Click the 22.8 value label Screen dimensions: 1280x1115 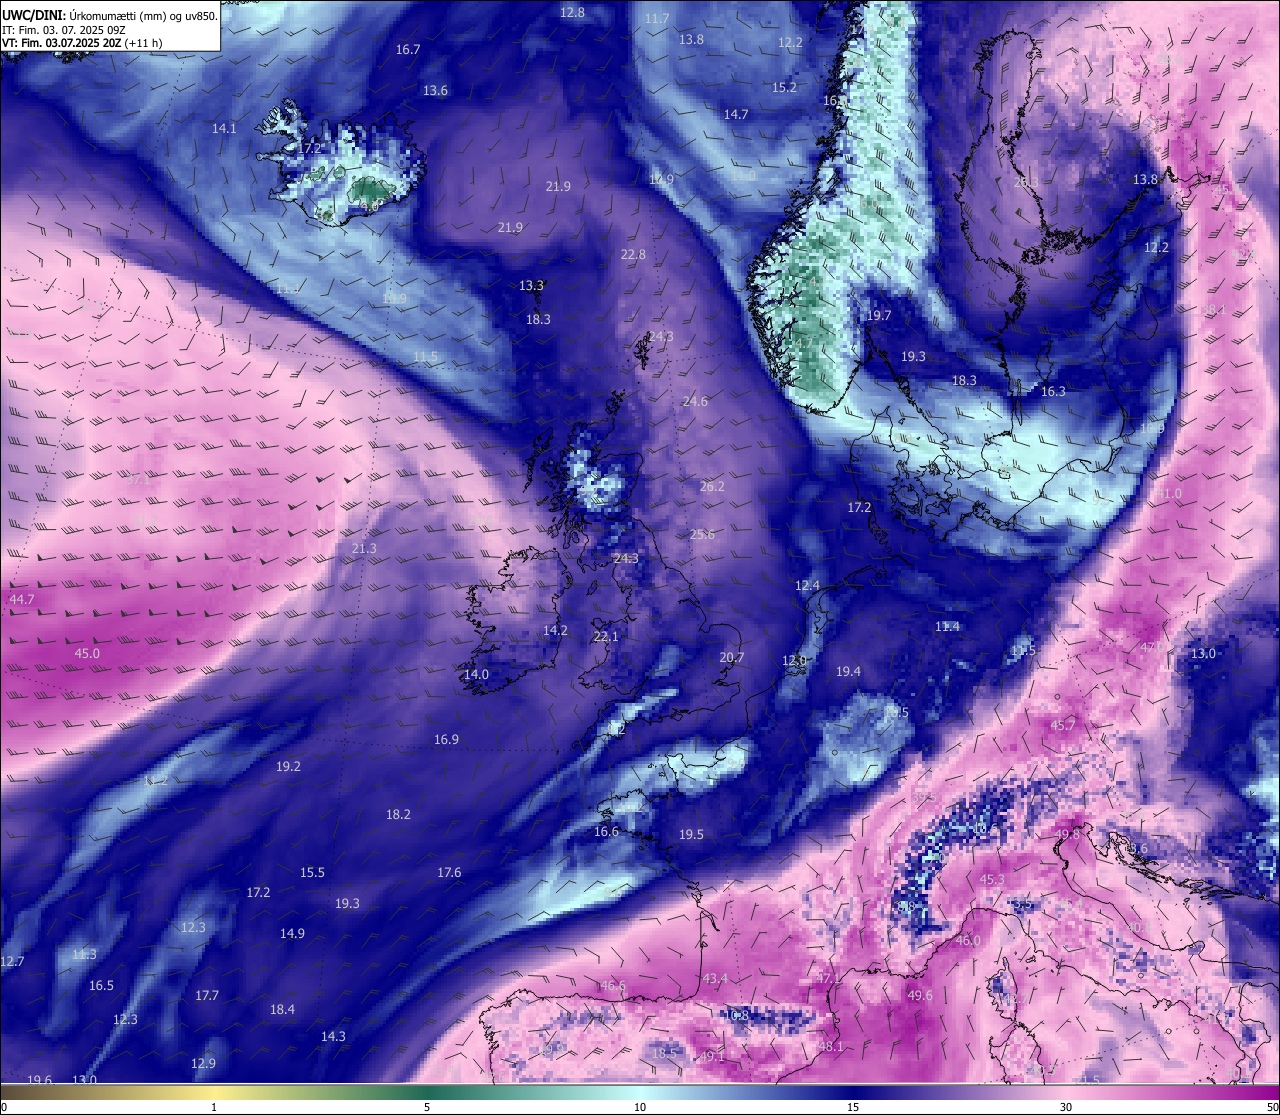[633, 254]
